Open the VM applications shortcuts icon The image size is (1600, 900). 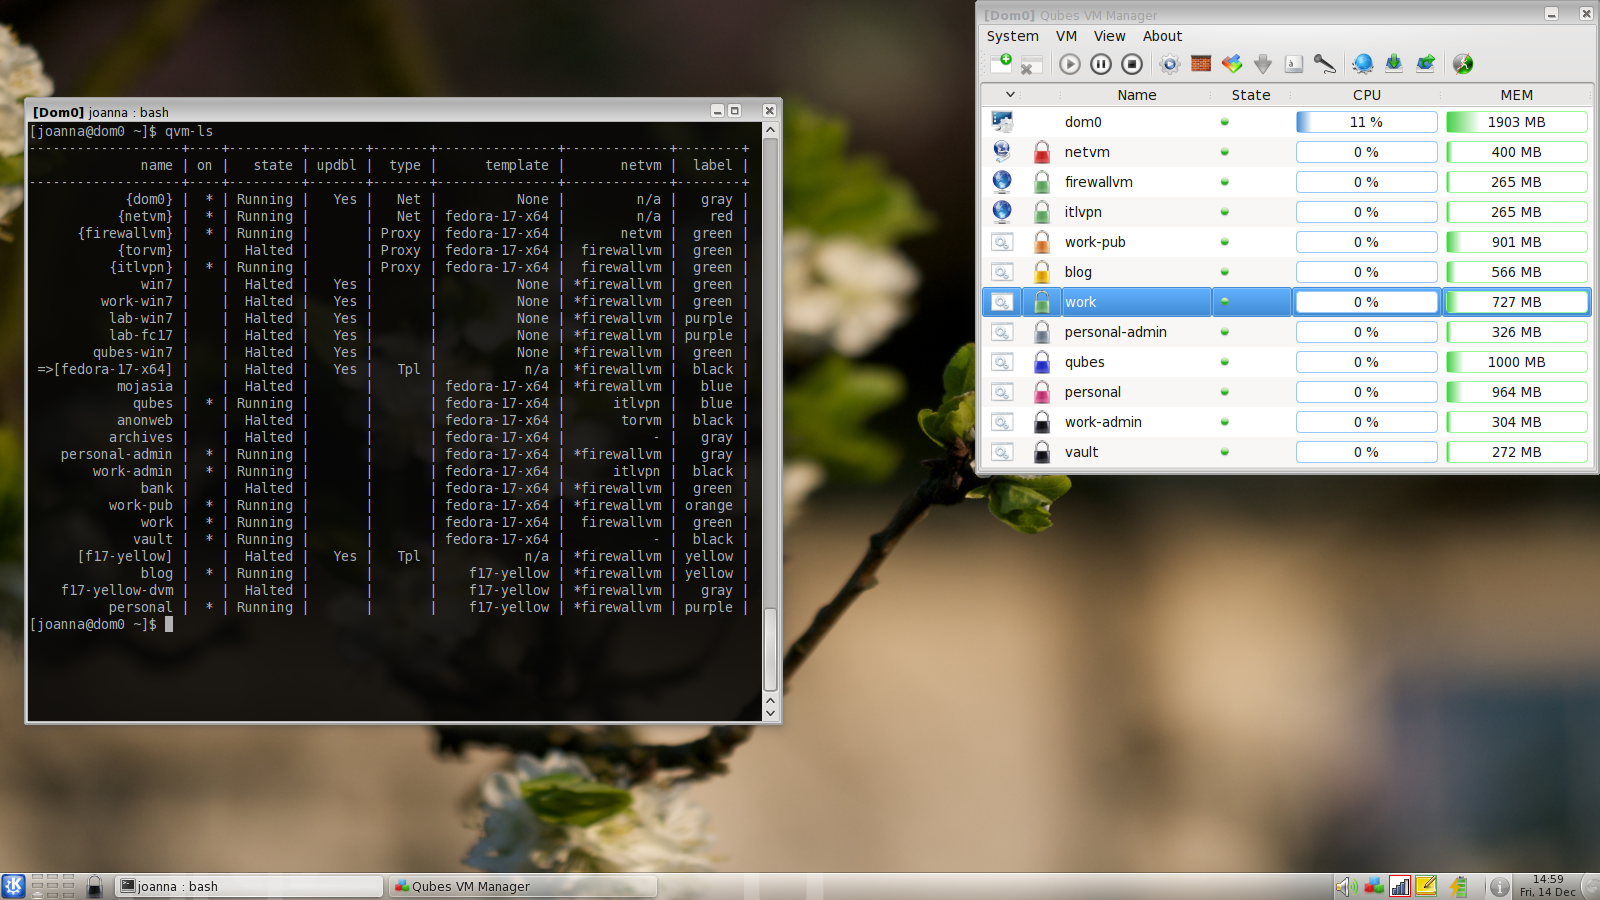coord(1232,64)
